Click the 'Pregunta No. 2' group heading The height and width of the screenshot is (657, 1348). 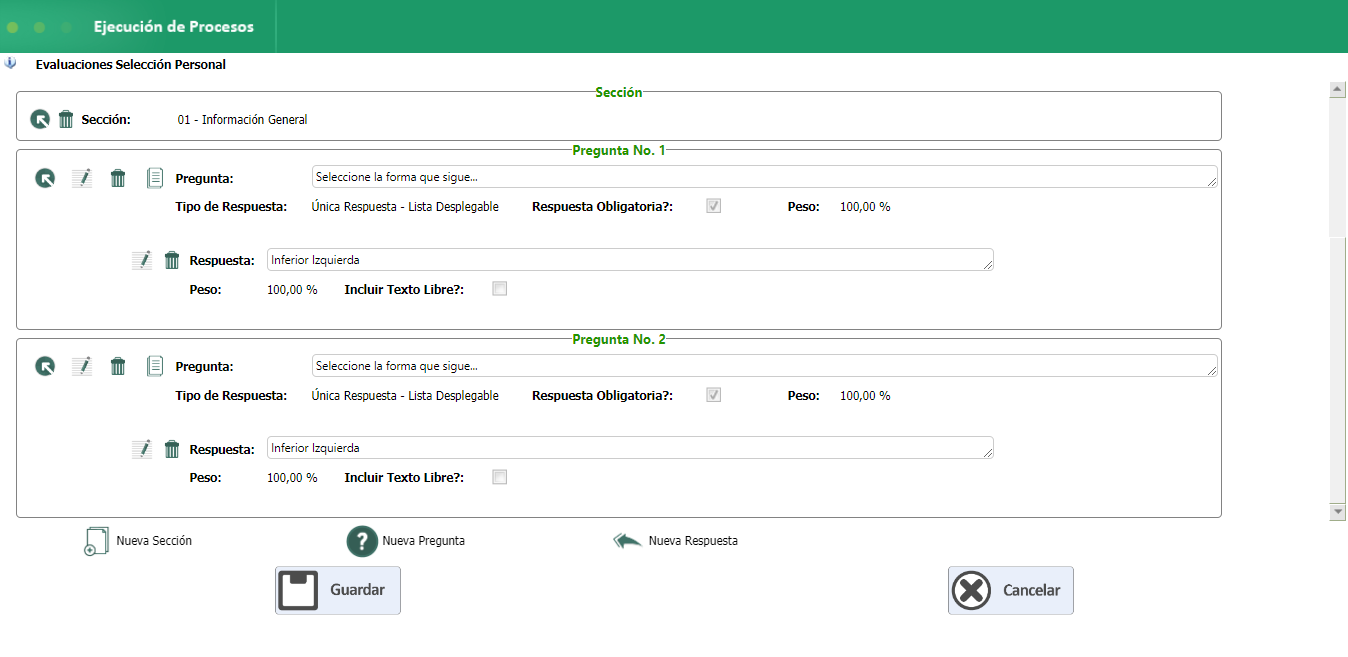click(x=619, y=340)
